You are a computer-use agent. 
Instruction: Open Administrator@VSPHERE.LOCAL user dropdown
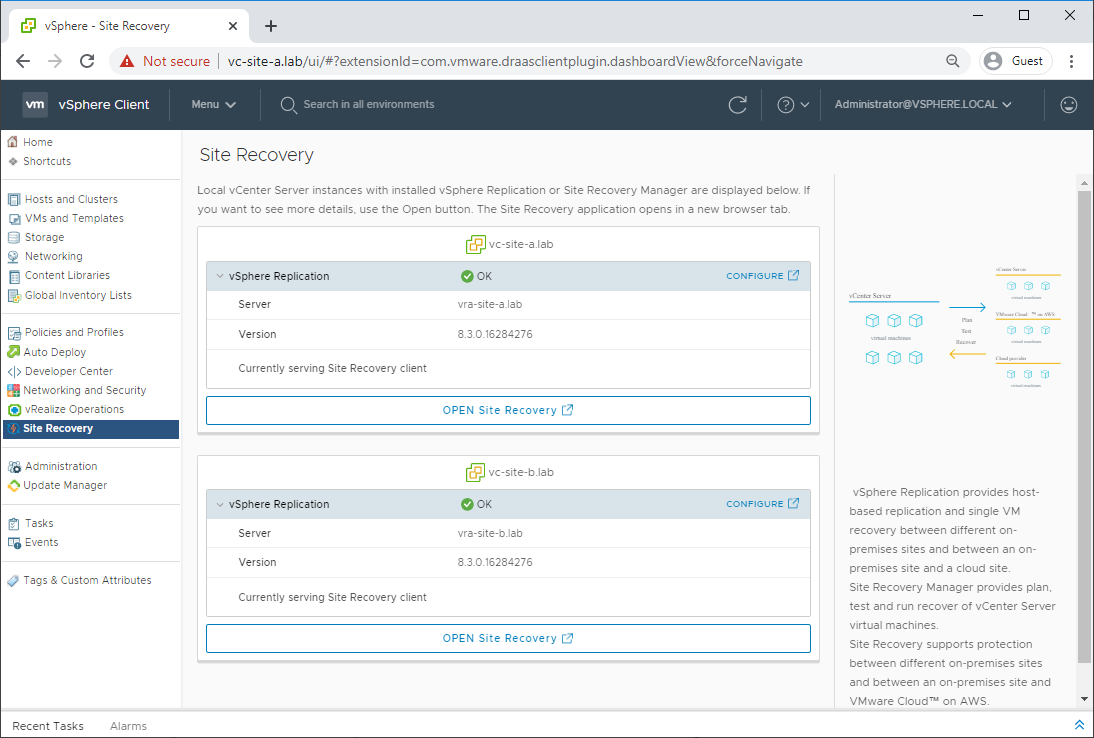point(922,105)
